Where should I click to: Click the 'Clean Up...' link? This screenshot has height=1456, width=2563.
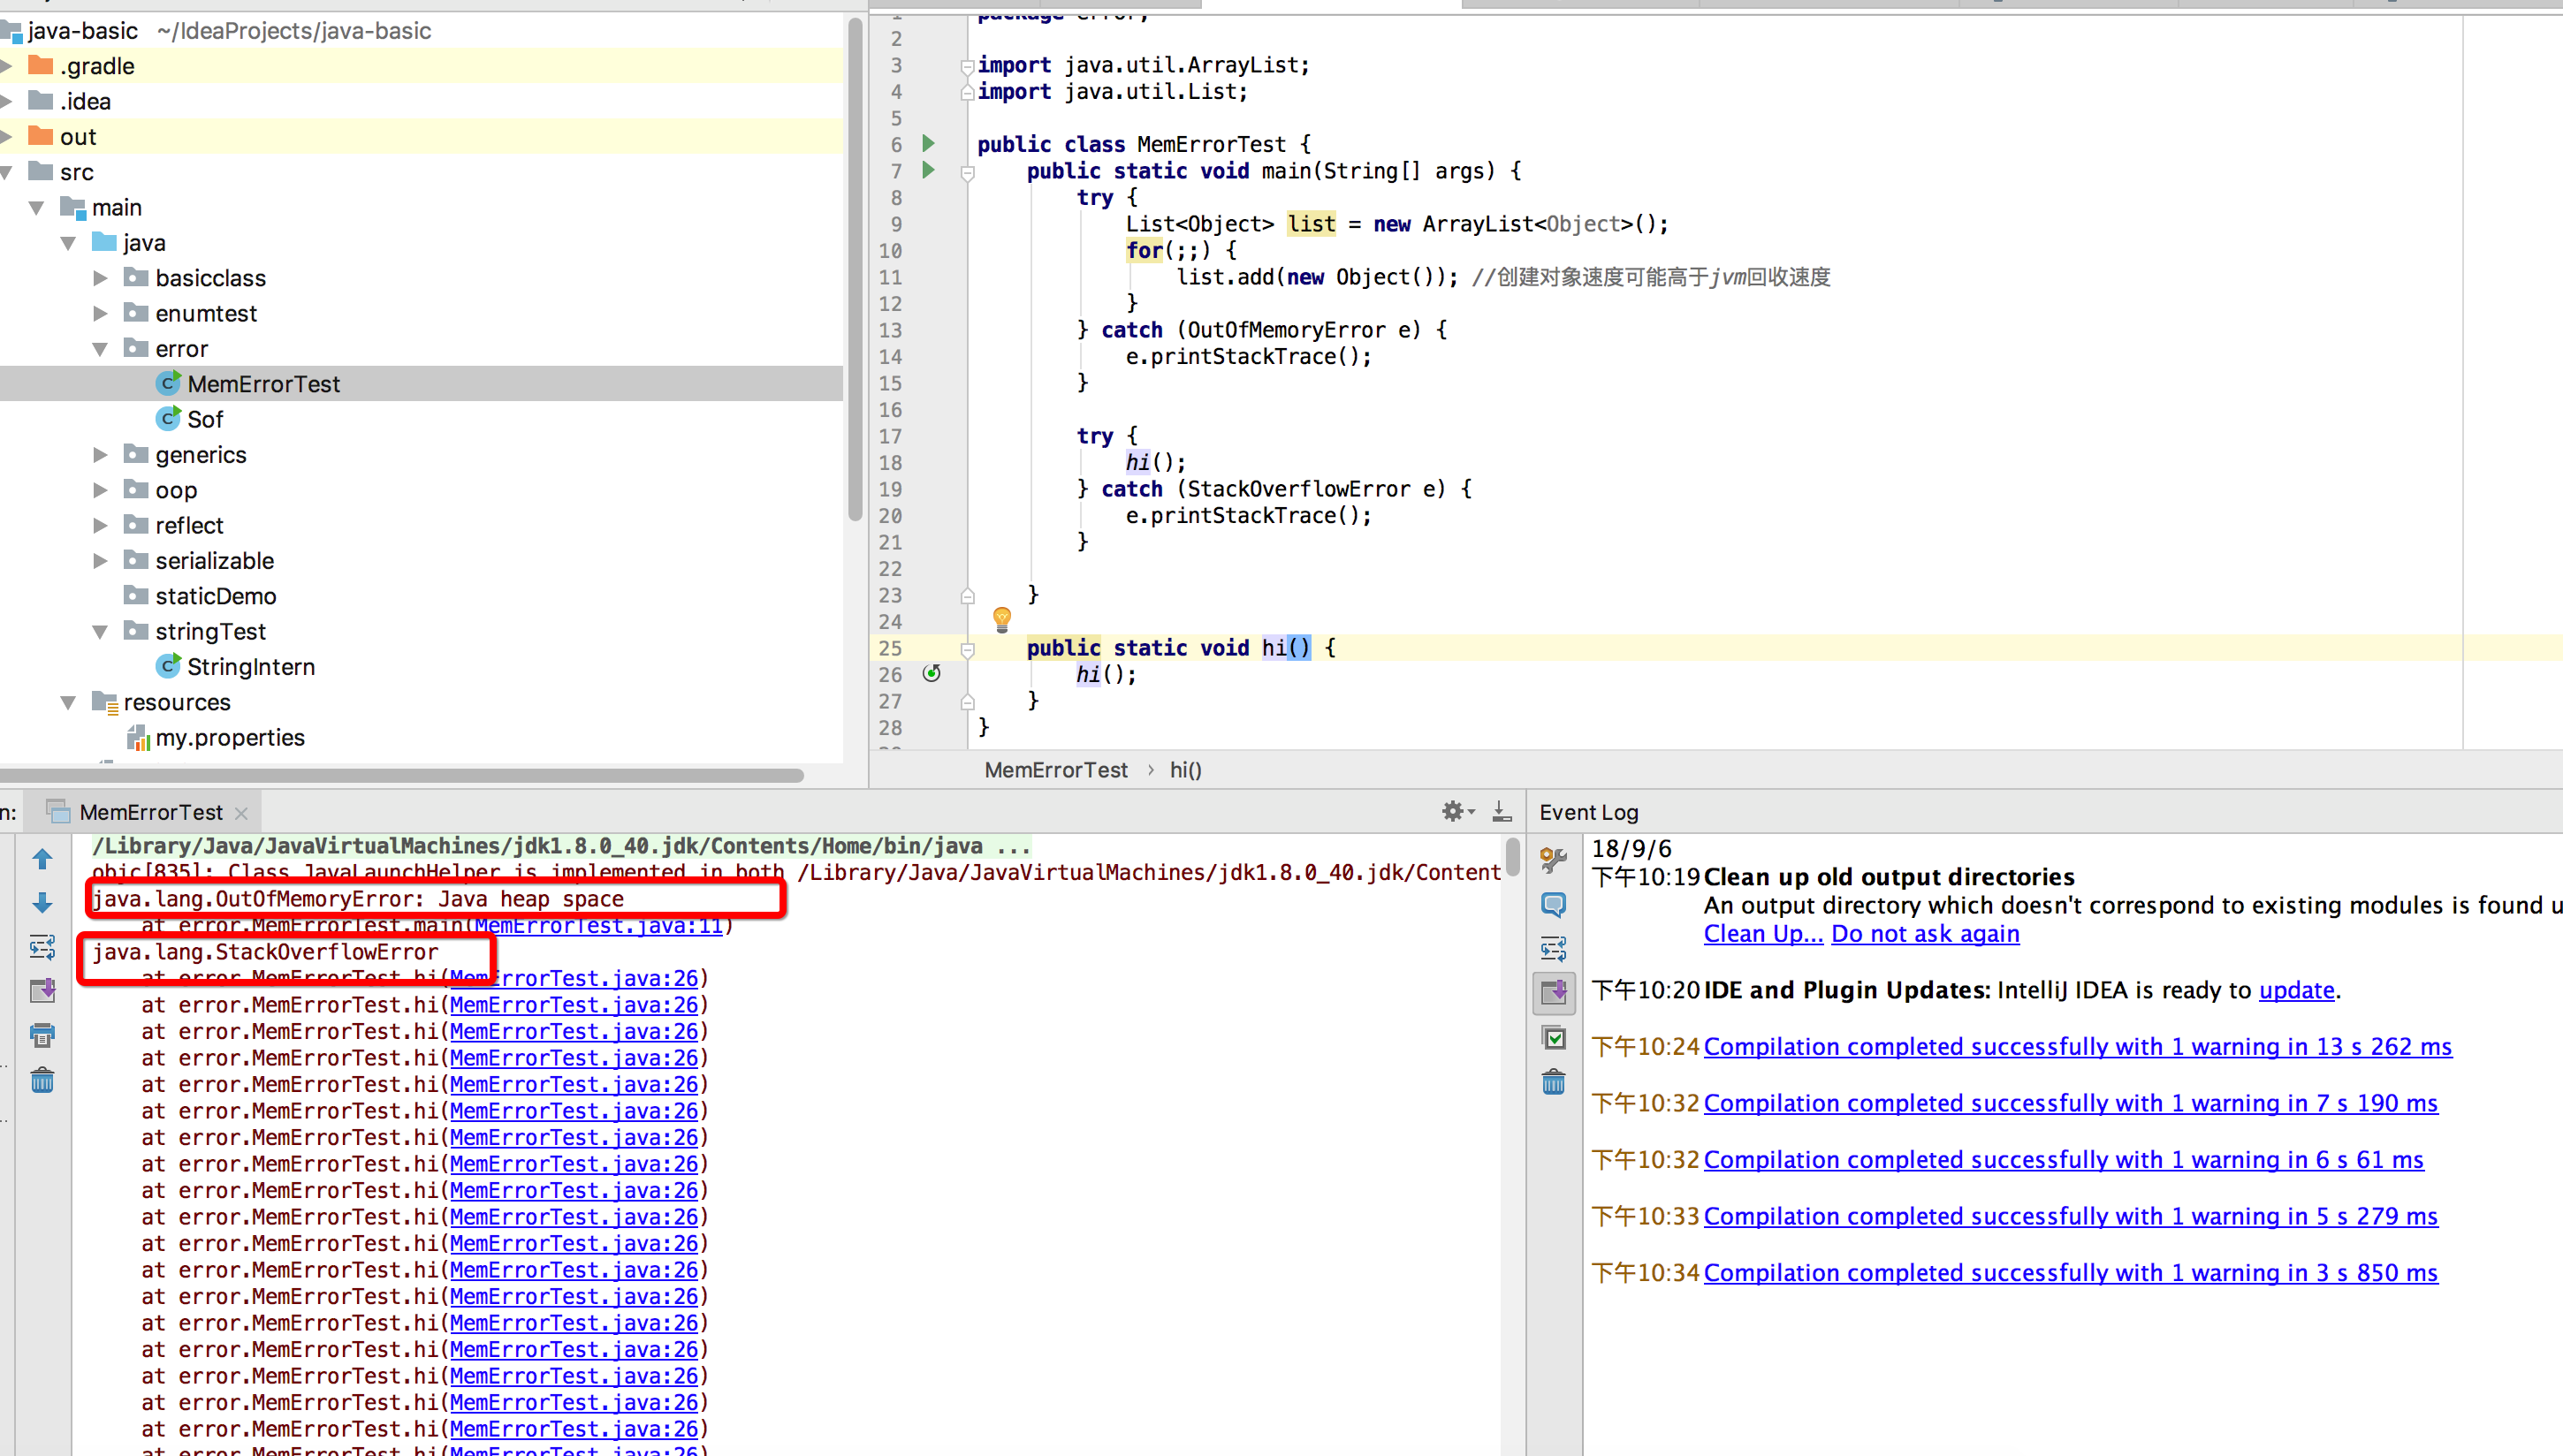point(1762,934)
